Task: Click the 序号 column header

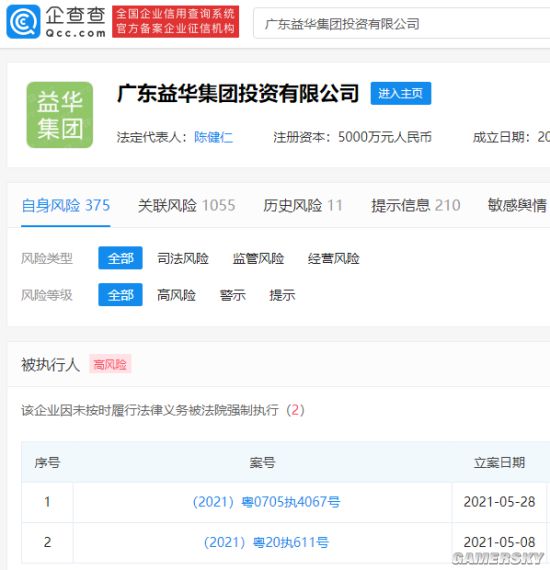Action: tap(47, 462)
